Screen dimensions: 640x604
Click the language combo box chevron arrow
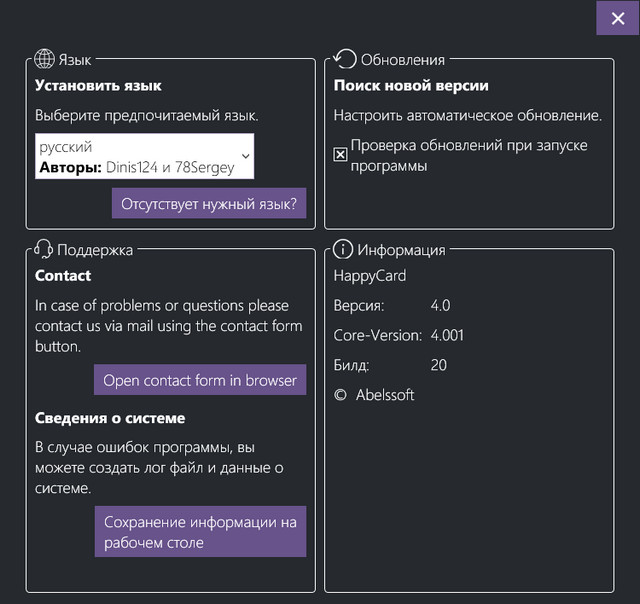[x=245, y=157]
